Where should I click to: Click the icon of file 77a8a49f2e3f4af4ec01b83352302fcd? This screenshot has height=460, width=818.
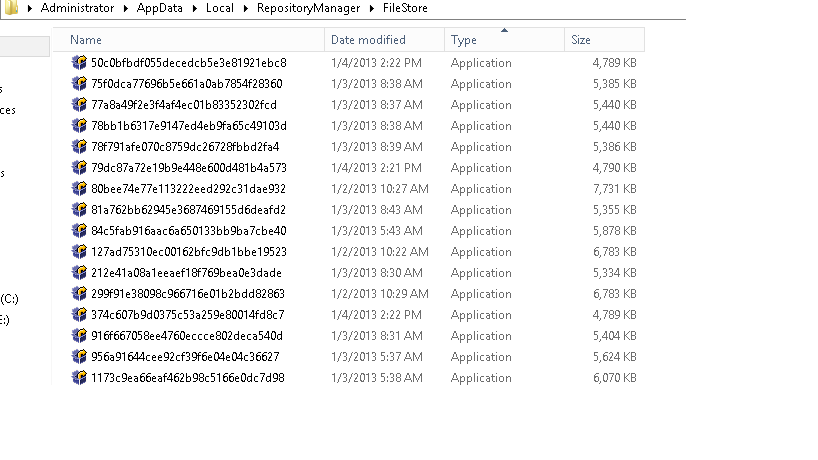pyautogui.click(x=79, y=104)
